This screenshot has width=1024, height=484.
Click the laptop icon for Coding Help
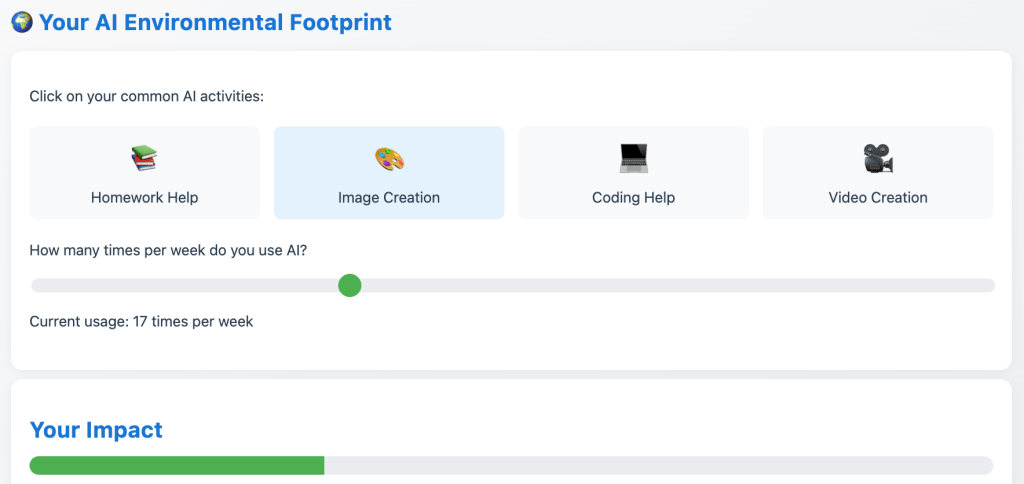tap(633, 158)
